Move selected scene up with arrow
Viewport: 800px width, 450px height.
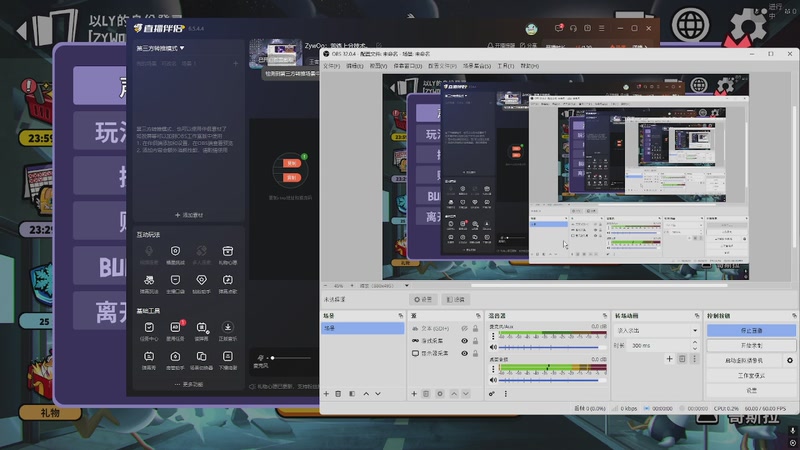click(366, 394)
